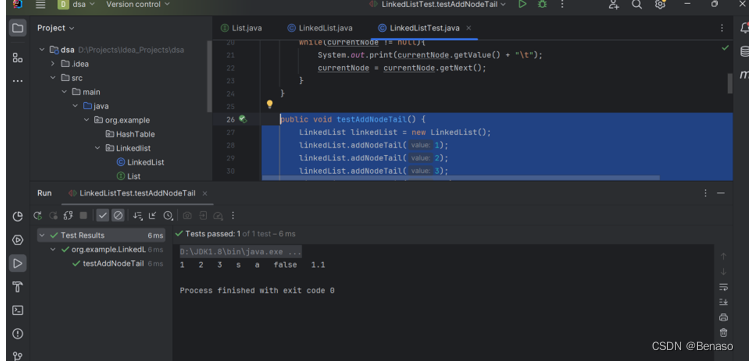Image resolution: width=749 pixels, height=361 pixels.
Task: Toggle auto-test rerun icon
Action: tap(68, 216)
